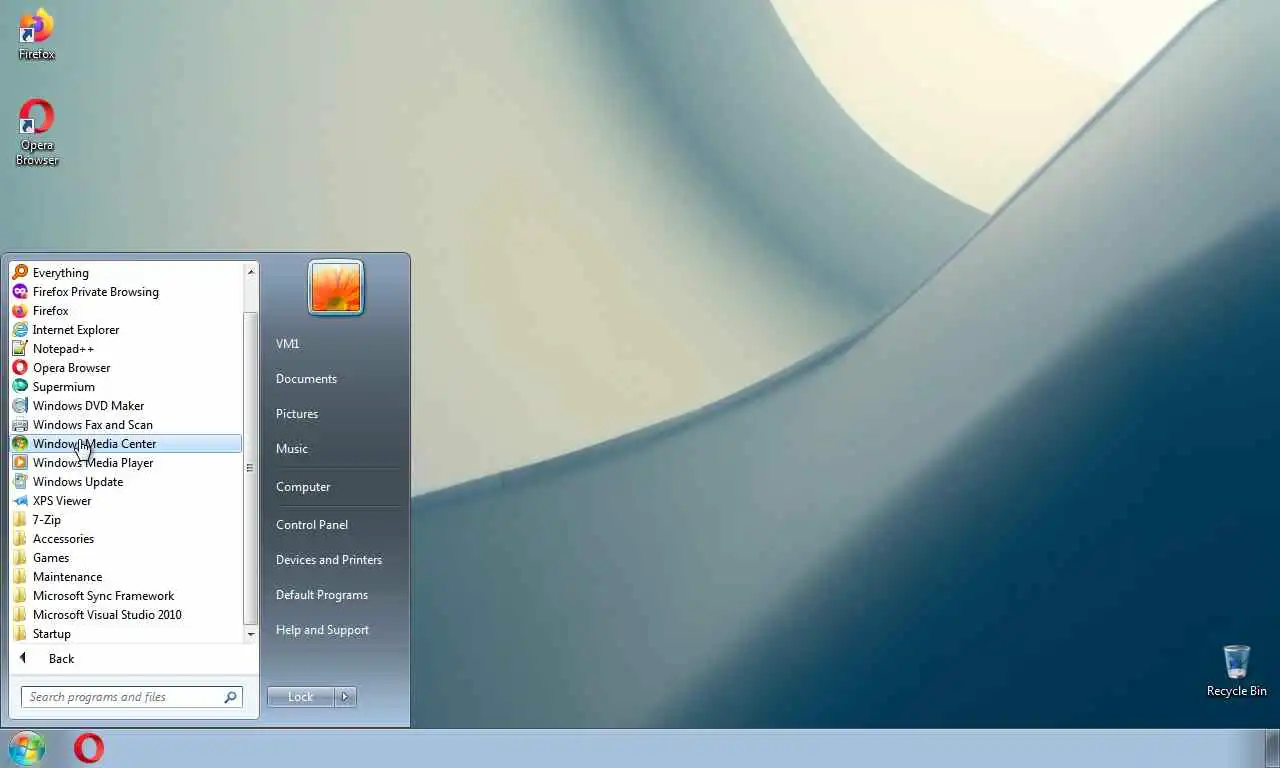Viewport: 1280px width, 768px height.
Task: Click the programs list scrollbar down arrow
Action: point(250,634)
